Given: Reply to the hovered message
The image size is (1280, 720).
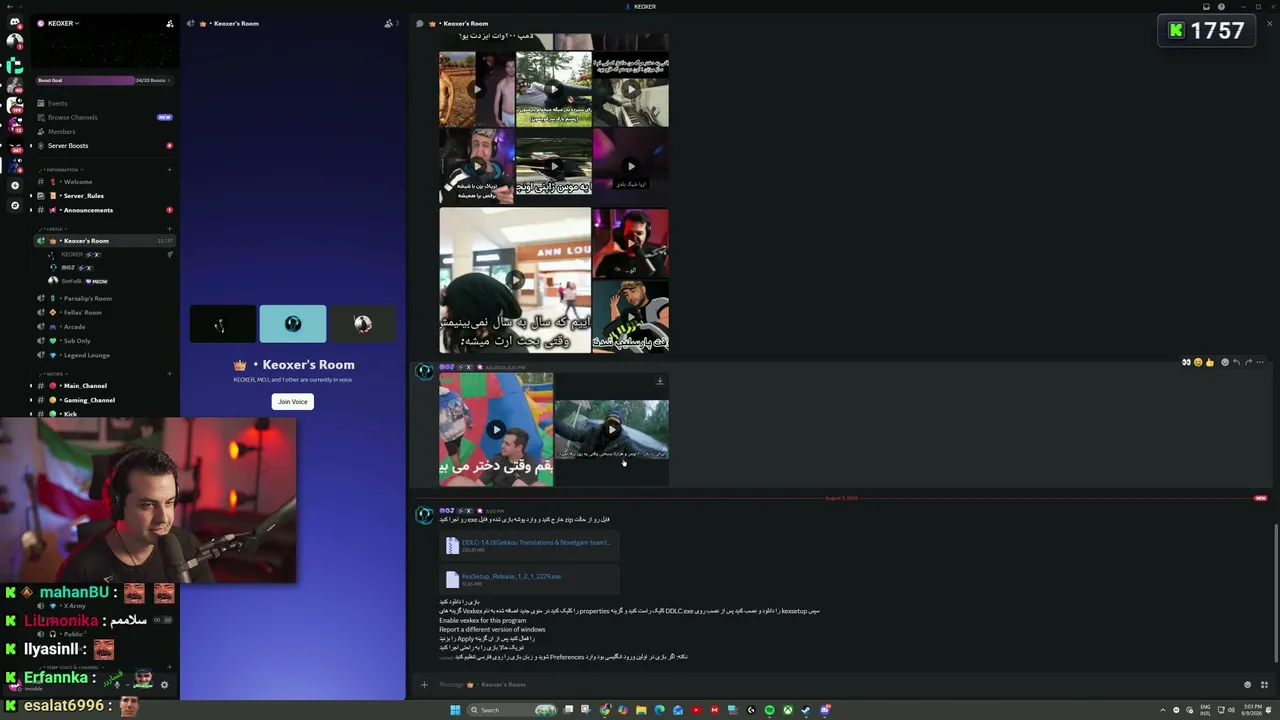Looking at the screenshot, I should tap(1237, 362).
